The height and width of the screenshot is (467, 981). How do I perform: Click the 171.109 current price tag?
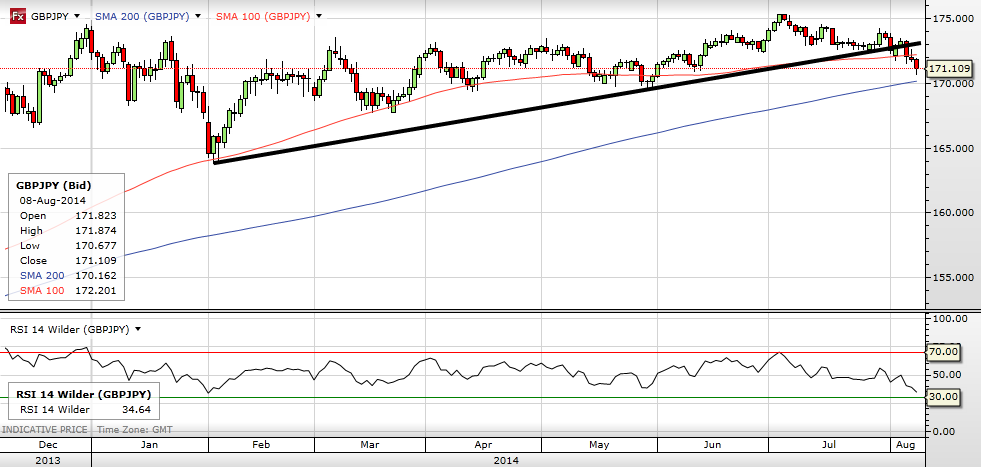point(947,69)
